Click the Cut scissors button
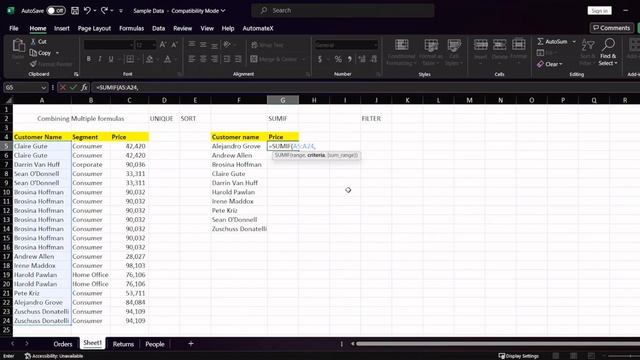The height and width of the screenshot is (360, 640). click(x=39, y=42)
